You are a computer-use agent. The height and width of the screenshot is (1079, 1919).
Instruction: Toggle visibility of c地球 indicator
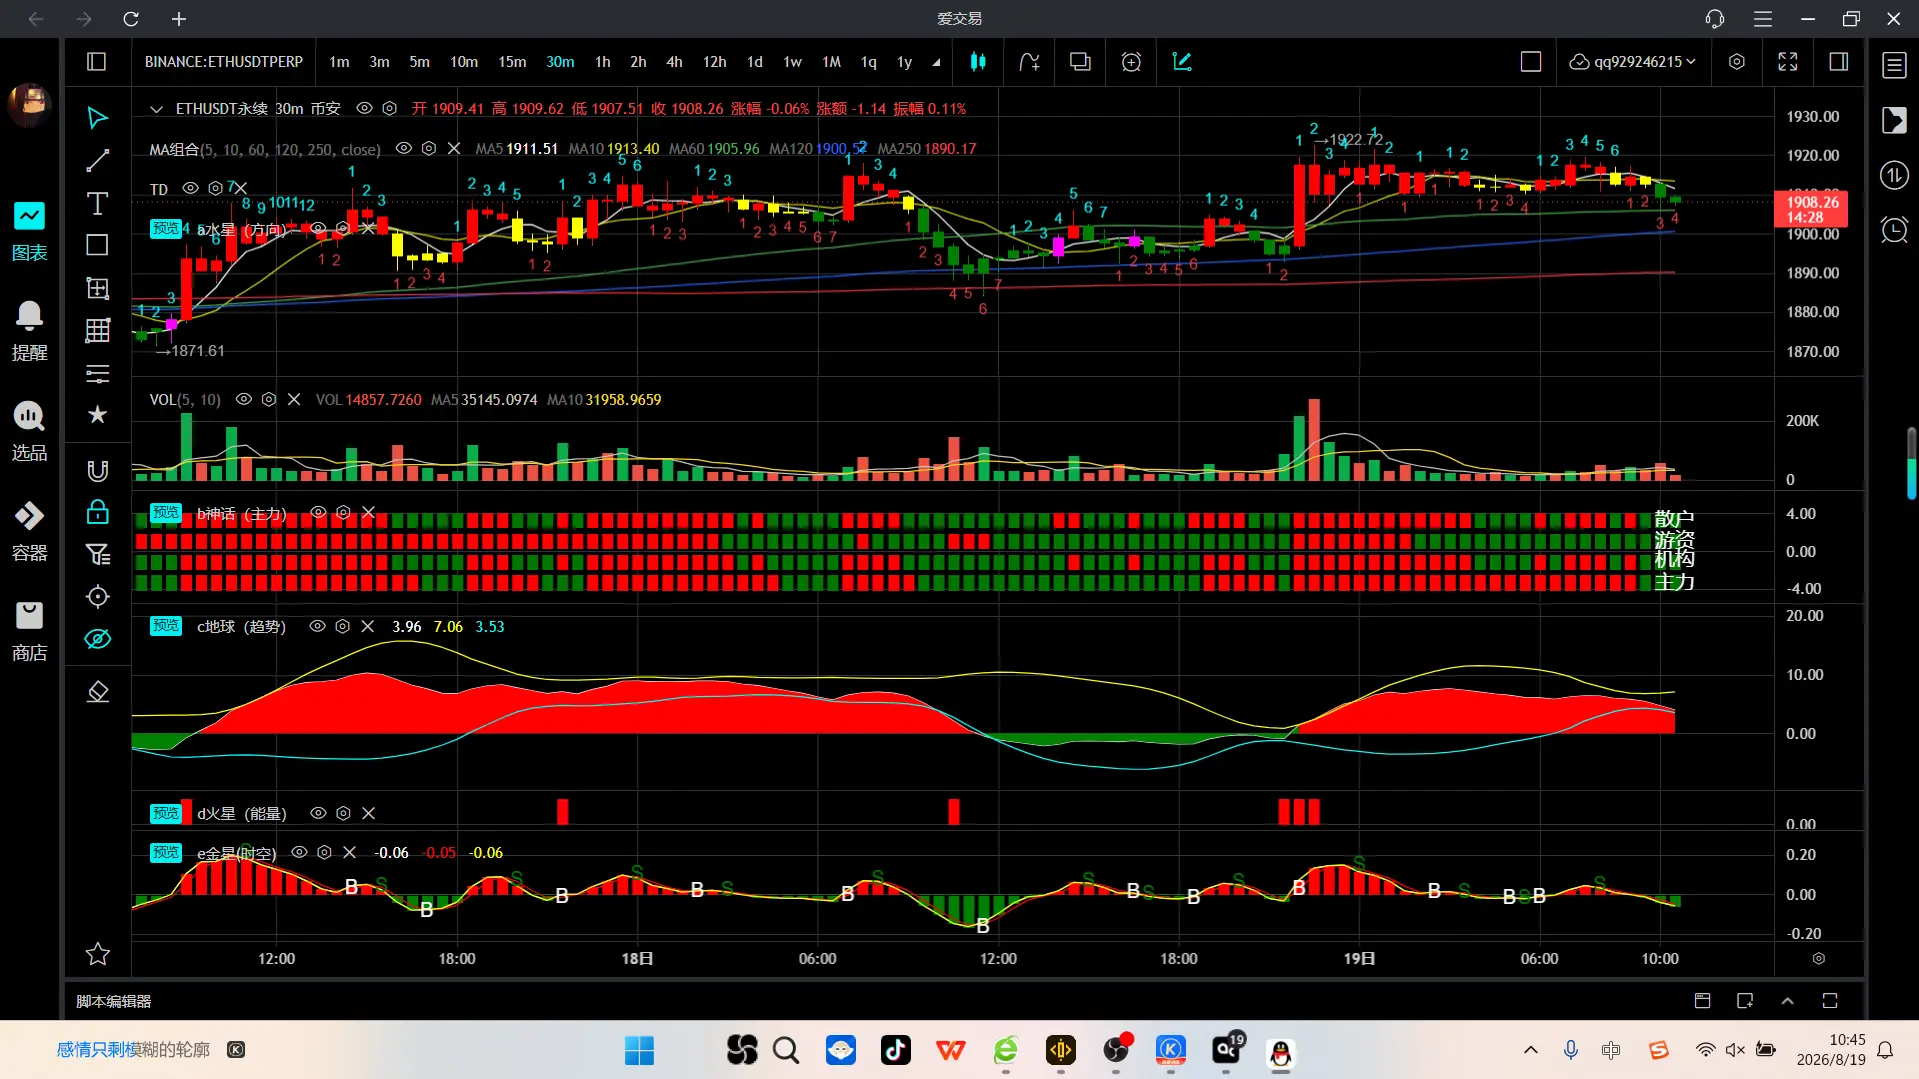pos(317,626)
